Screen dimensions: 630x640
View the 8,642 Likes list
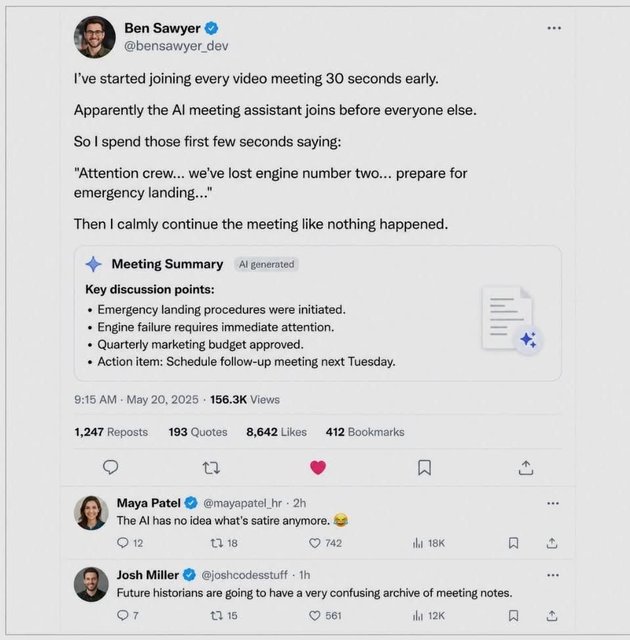pos(276,432)
